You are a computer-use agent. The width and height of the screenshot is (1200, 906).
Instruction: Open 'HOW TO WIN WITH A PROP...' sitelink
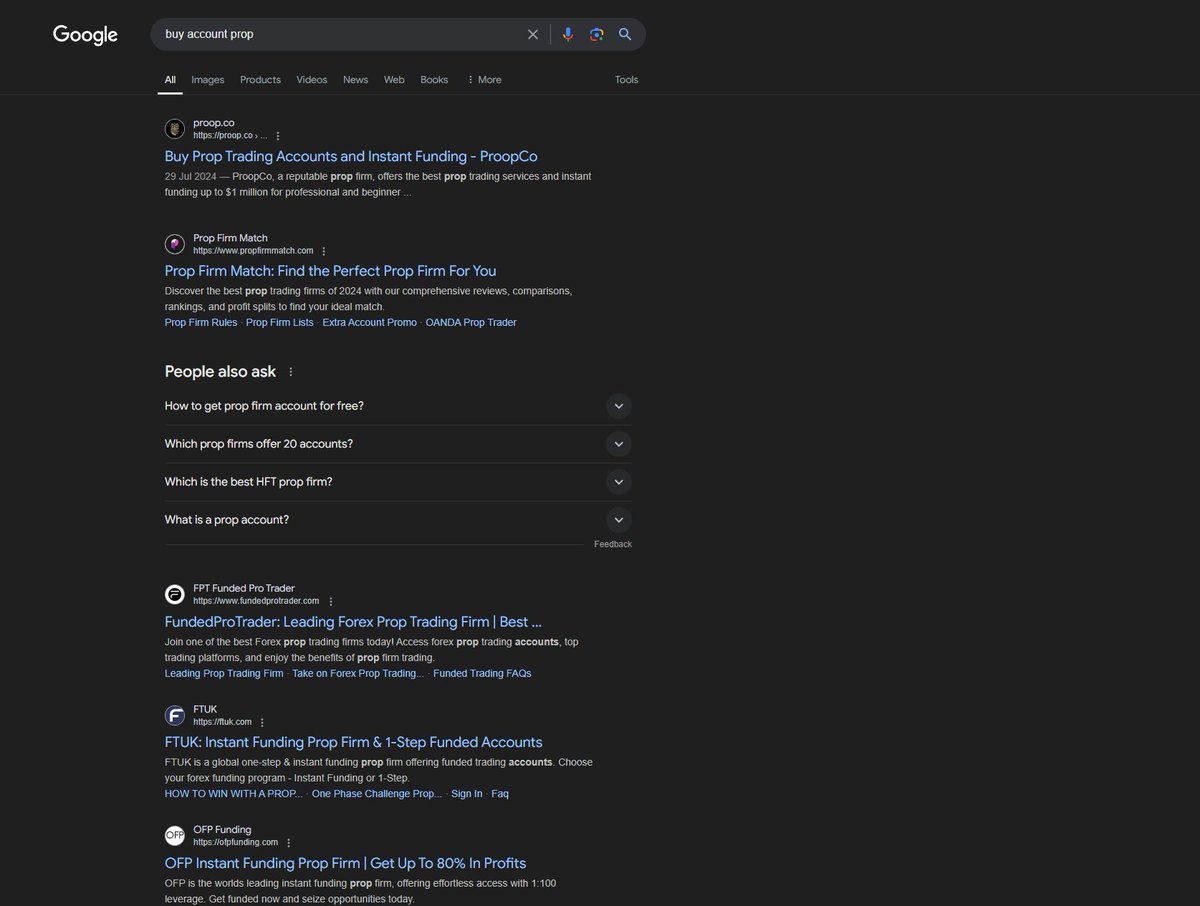coord(233,794)
